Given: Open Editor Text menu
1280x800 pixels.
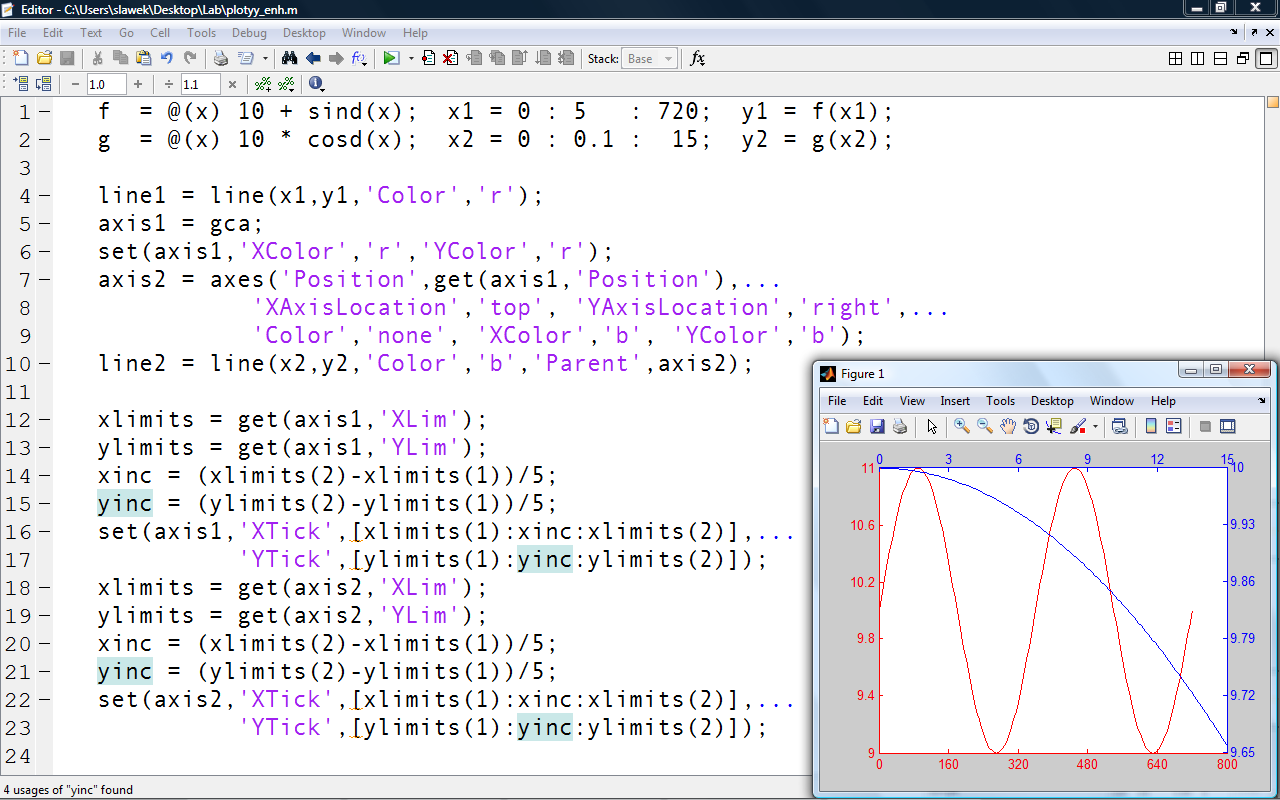Looking at the screenshot, I should pyautogui.click(x=91, y=33).
